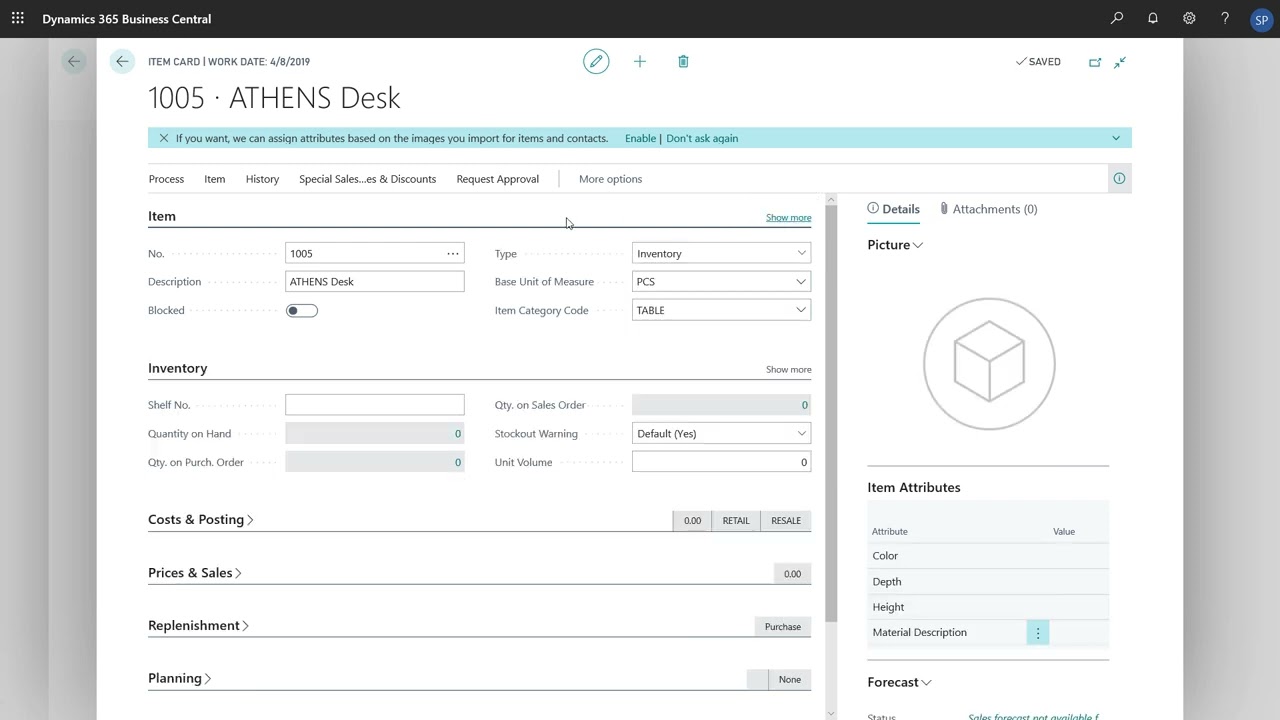Click the edit pencil icon
1280x720 pixels.
(x=596, y=62)
